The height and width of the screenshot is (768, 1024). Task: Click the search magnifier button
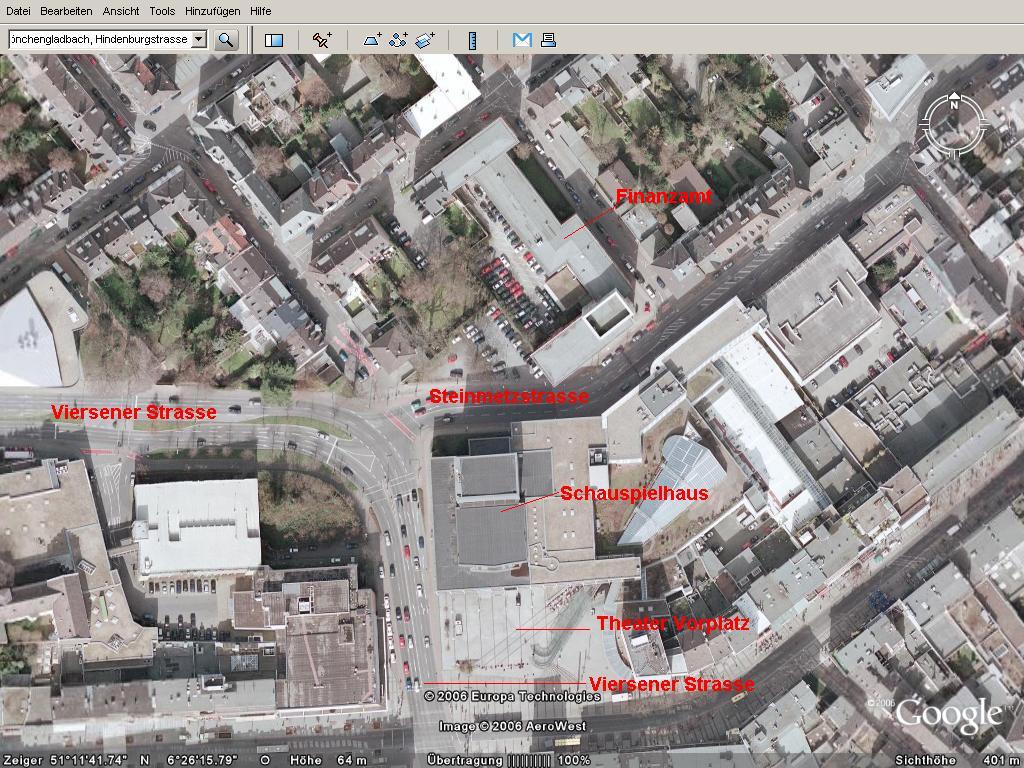[226, 40]
